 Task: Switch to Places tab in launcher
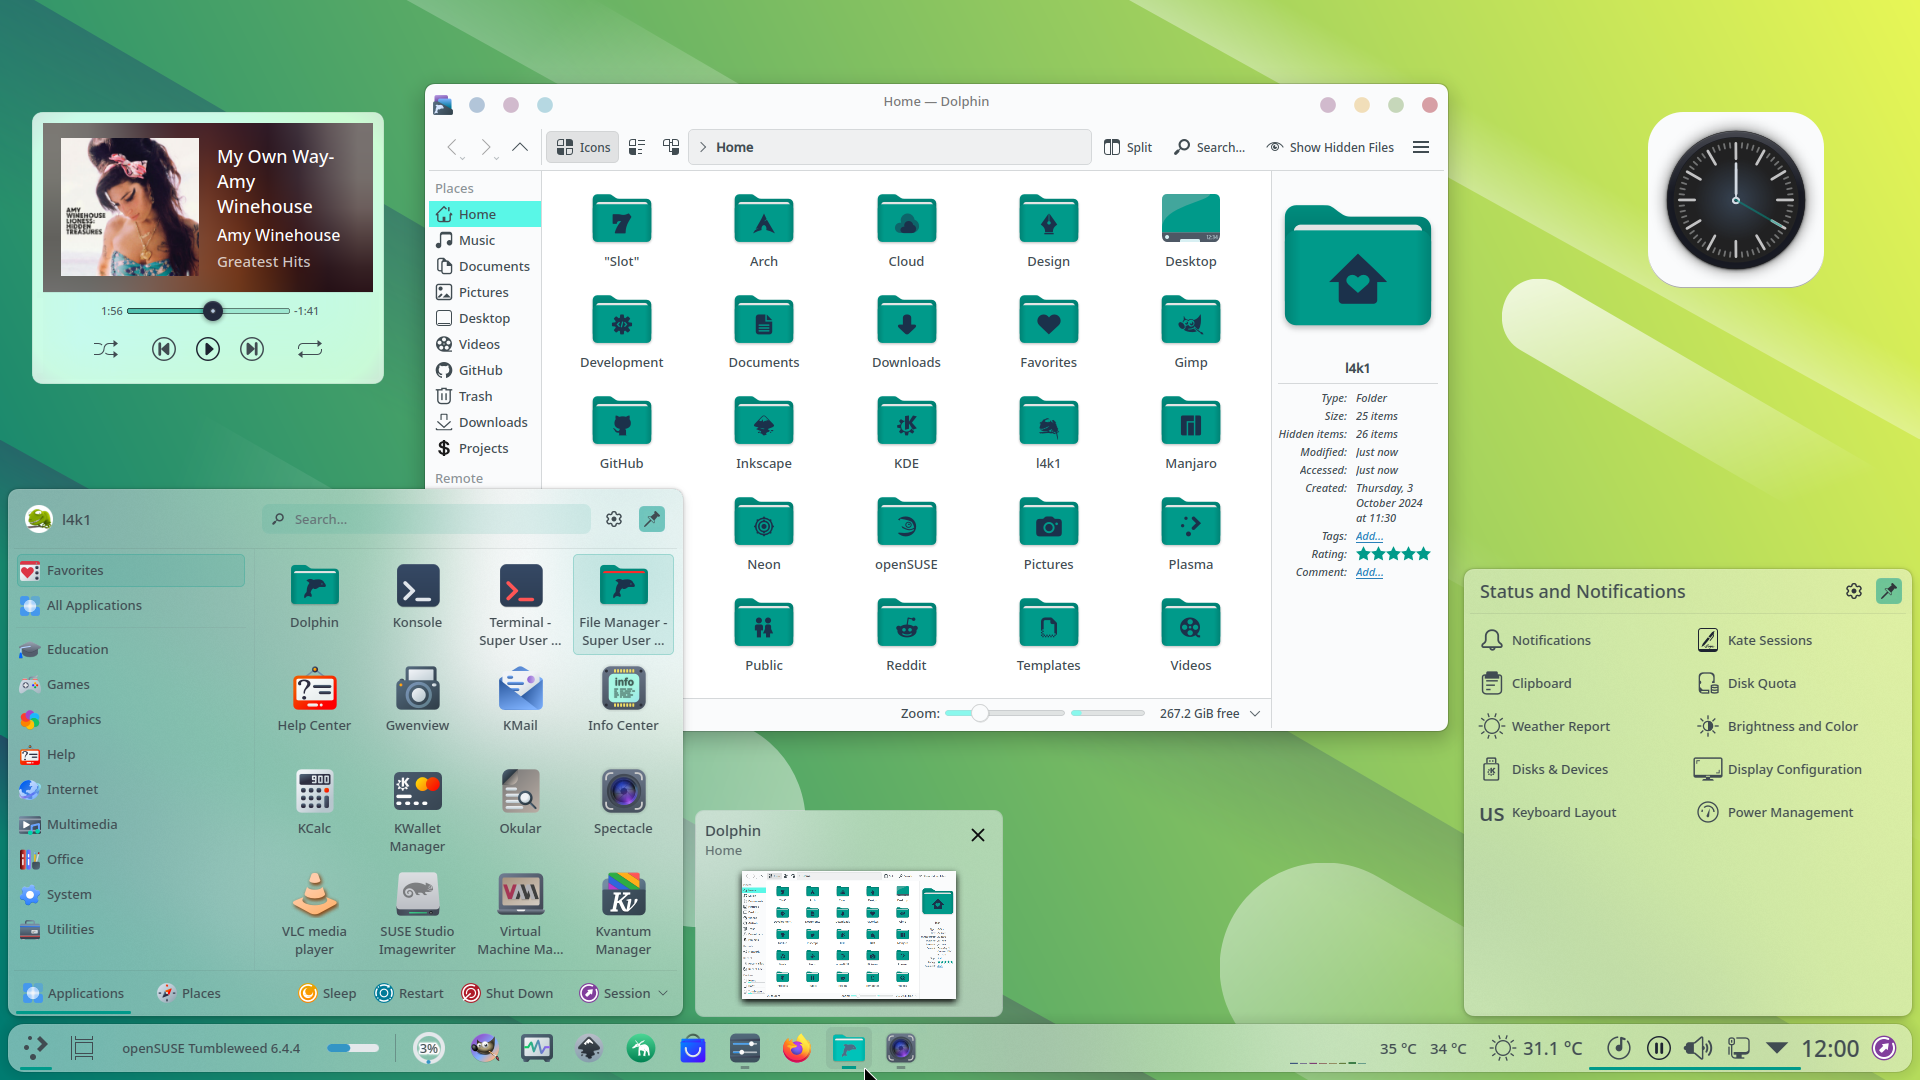[189, 993]
